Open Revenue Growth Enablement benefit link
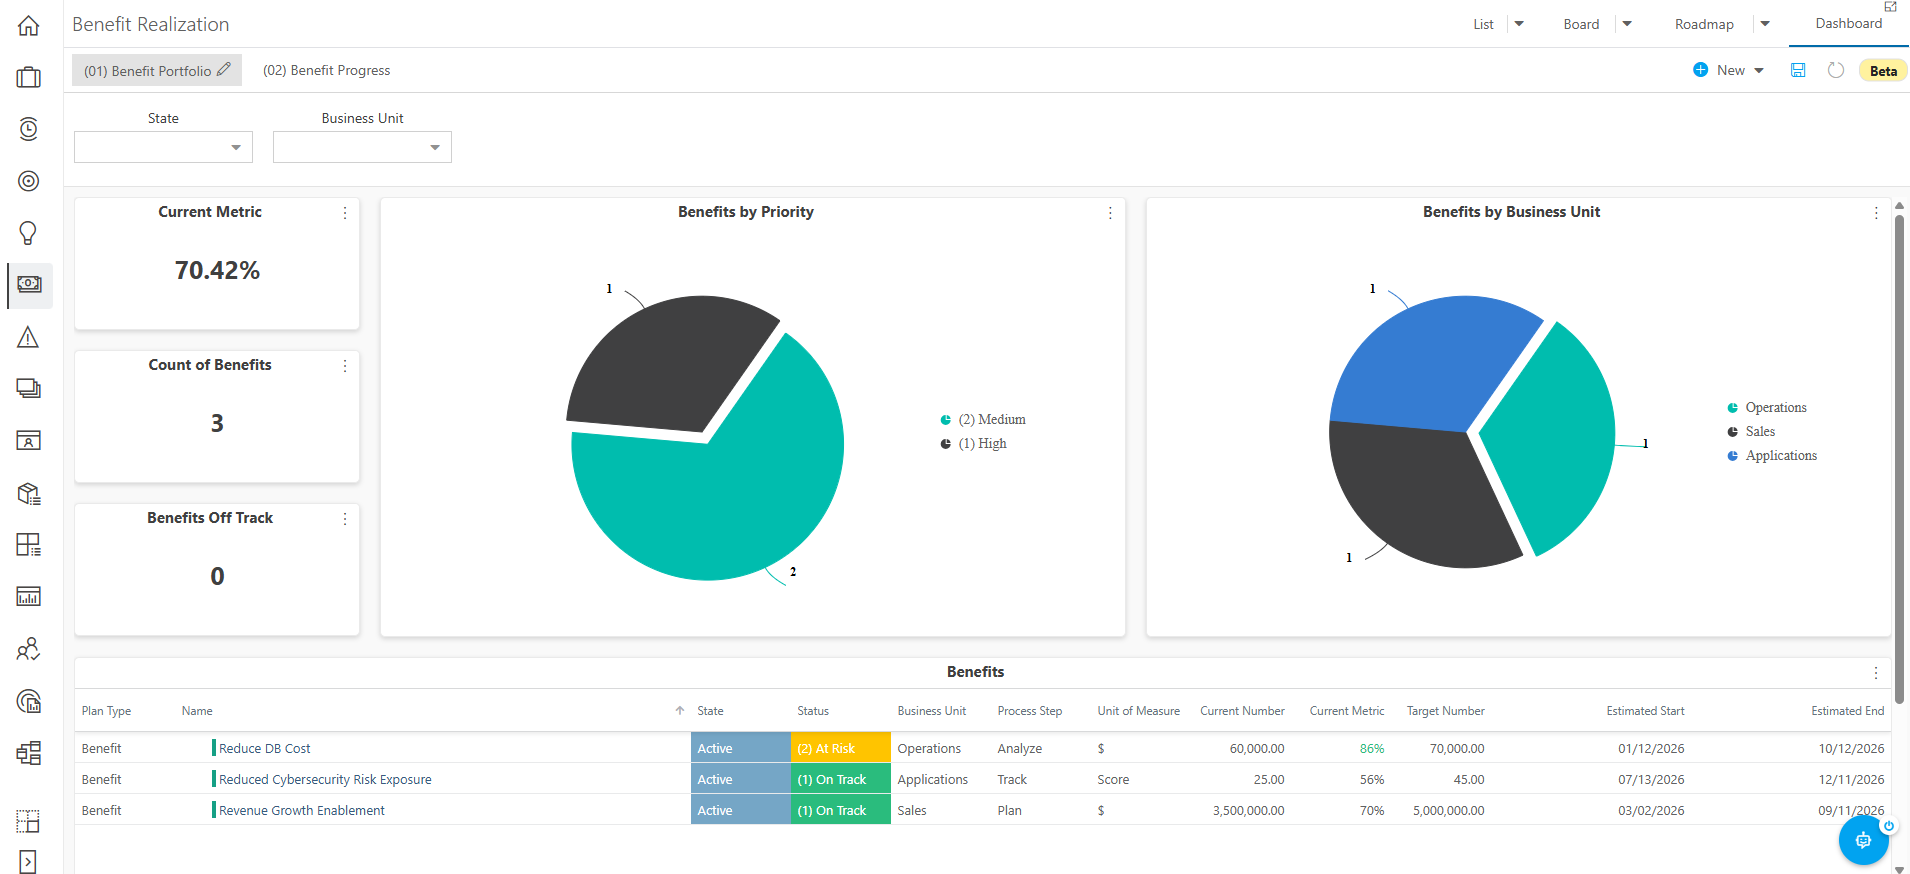This screenshot has height=874, width=1910. click(302, 810)
